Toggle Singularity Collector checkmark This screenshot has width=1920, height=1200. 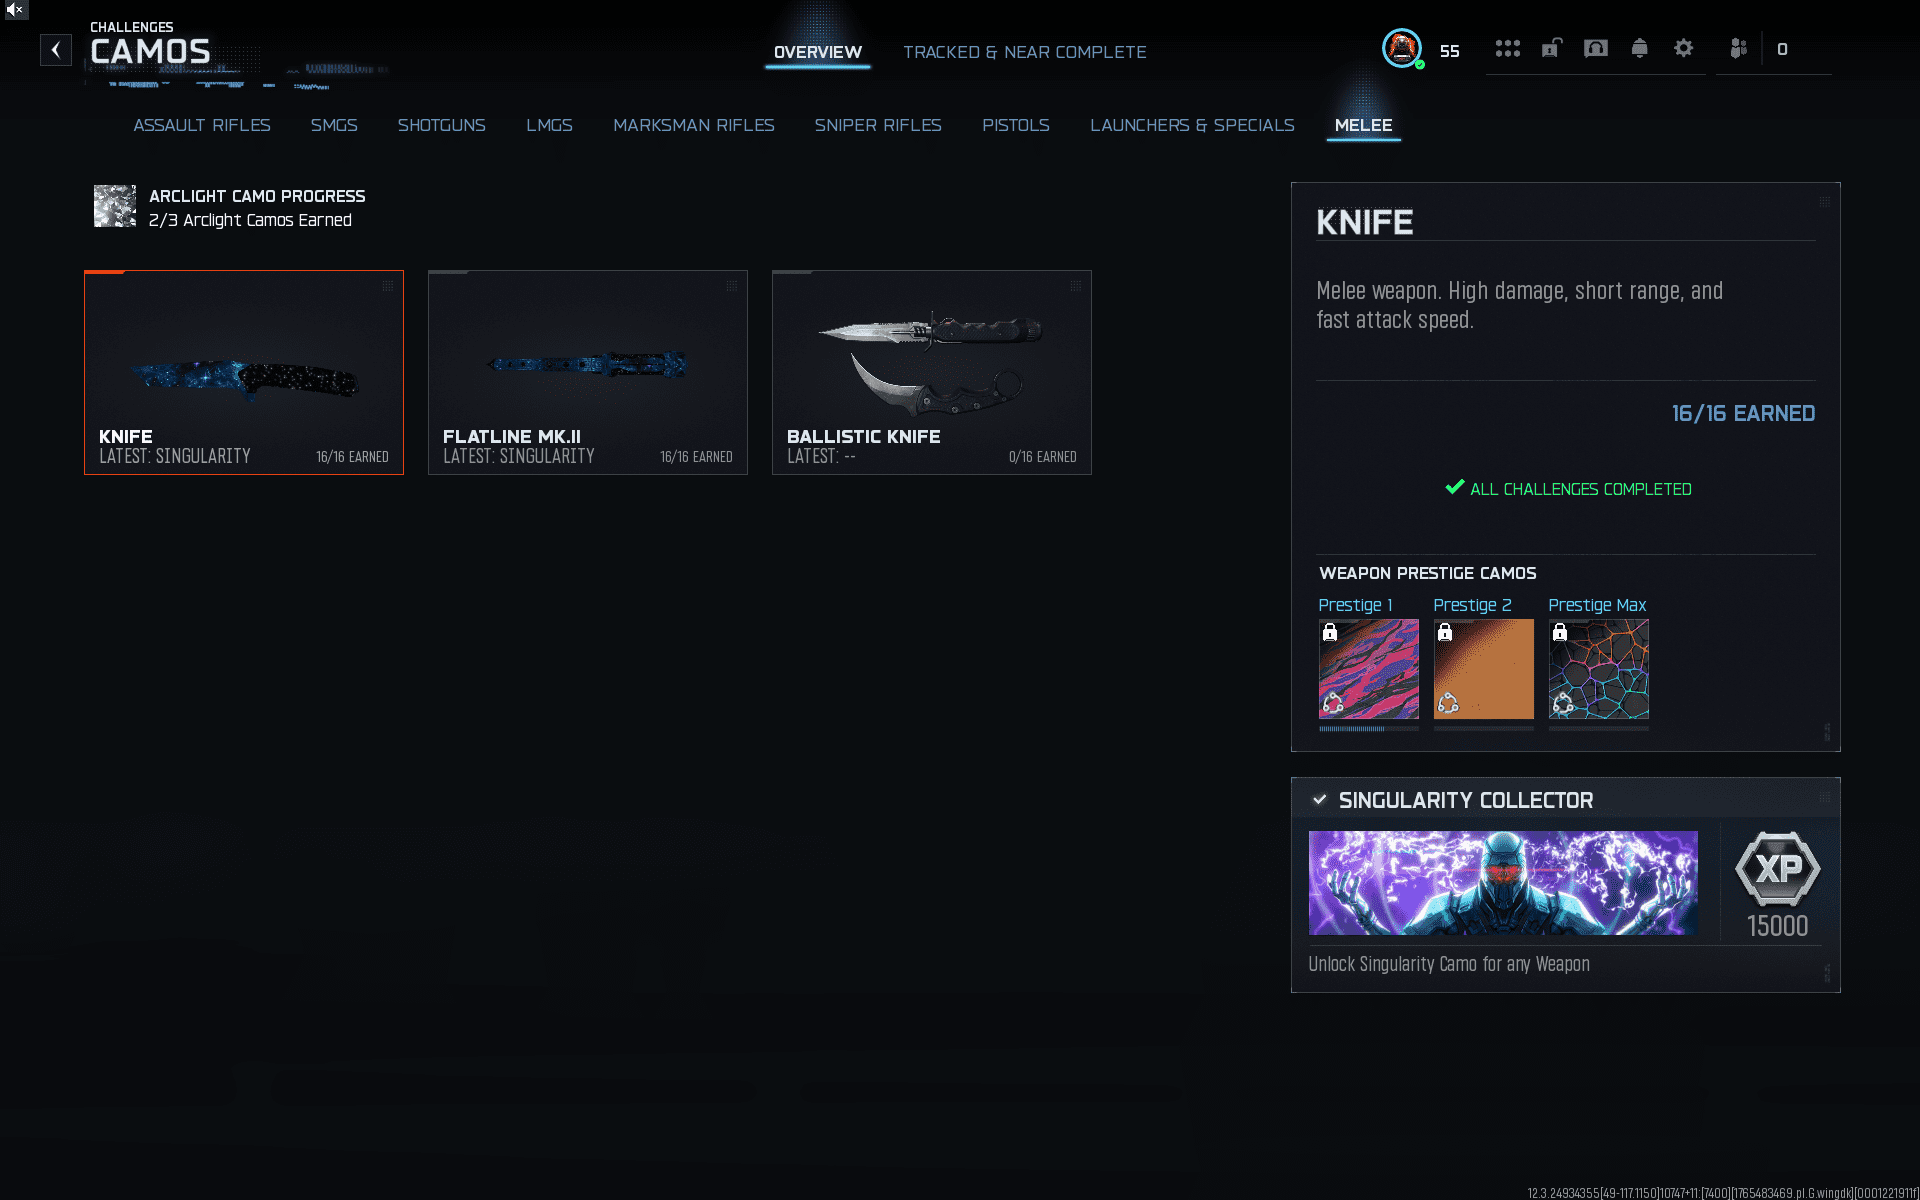pos(1319,799)
